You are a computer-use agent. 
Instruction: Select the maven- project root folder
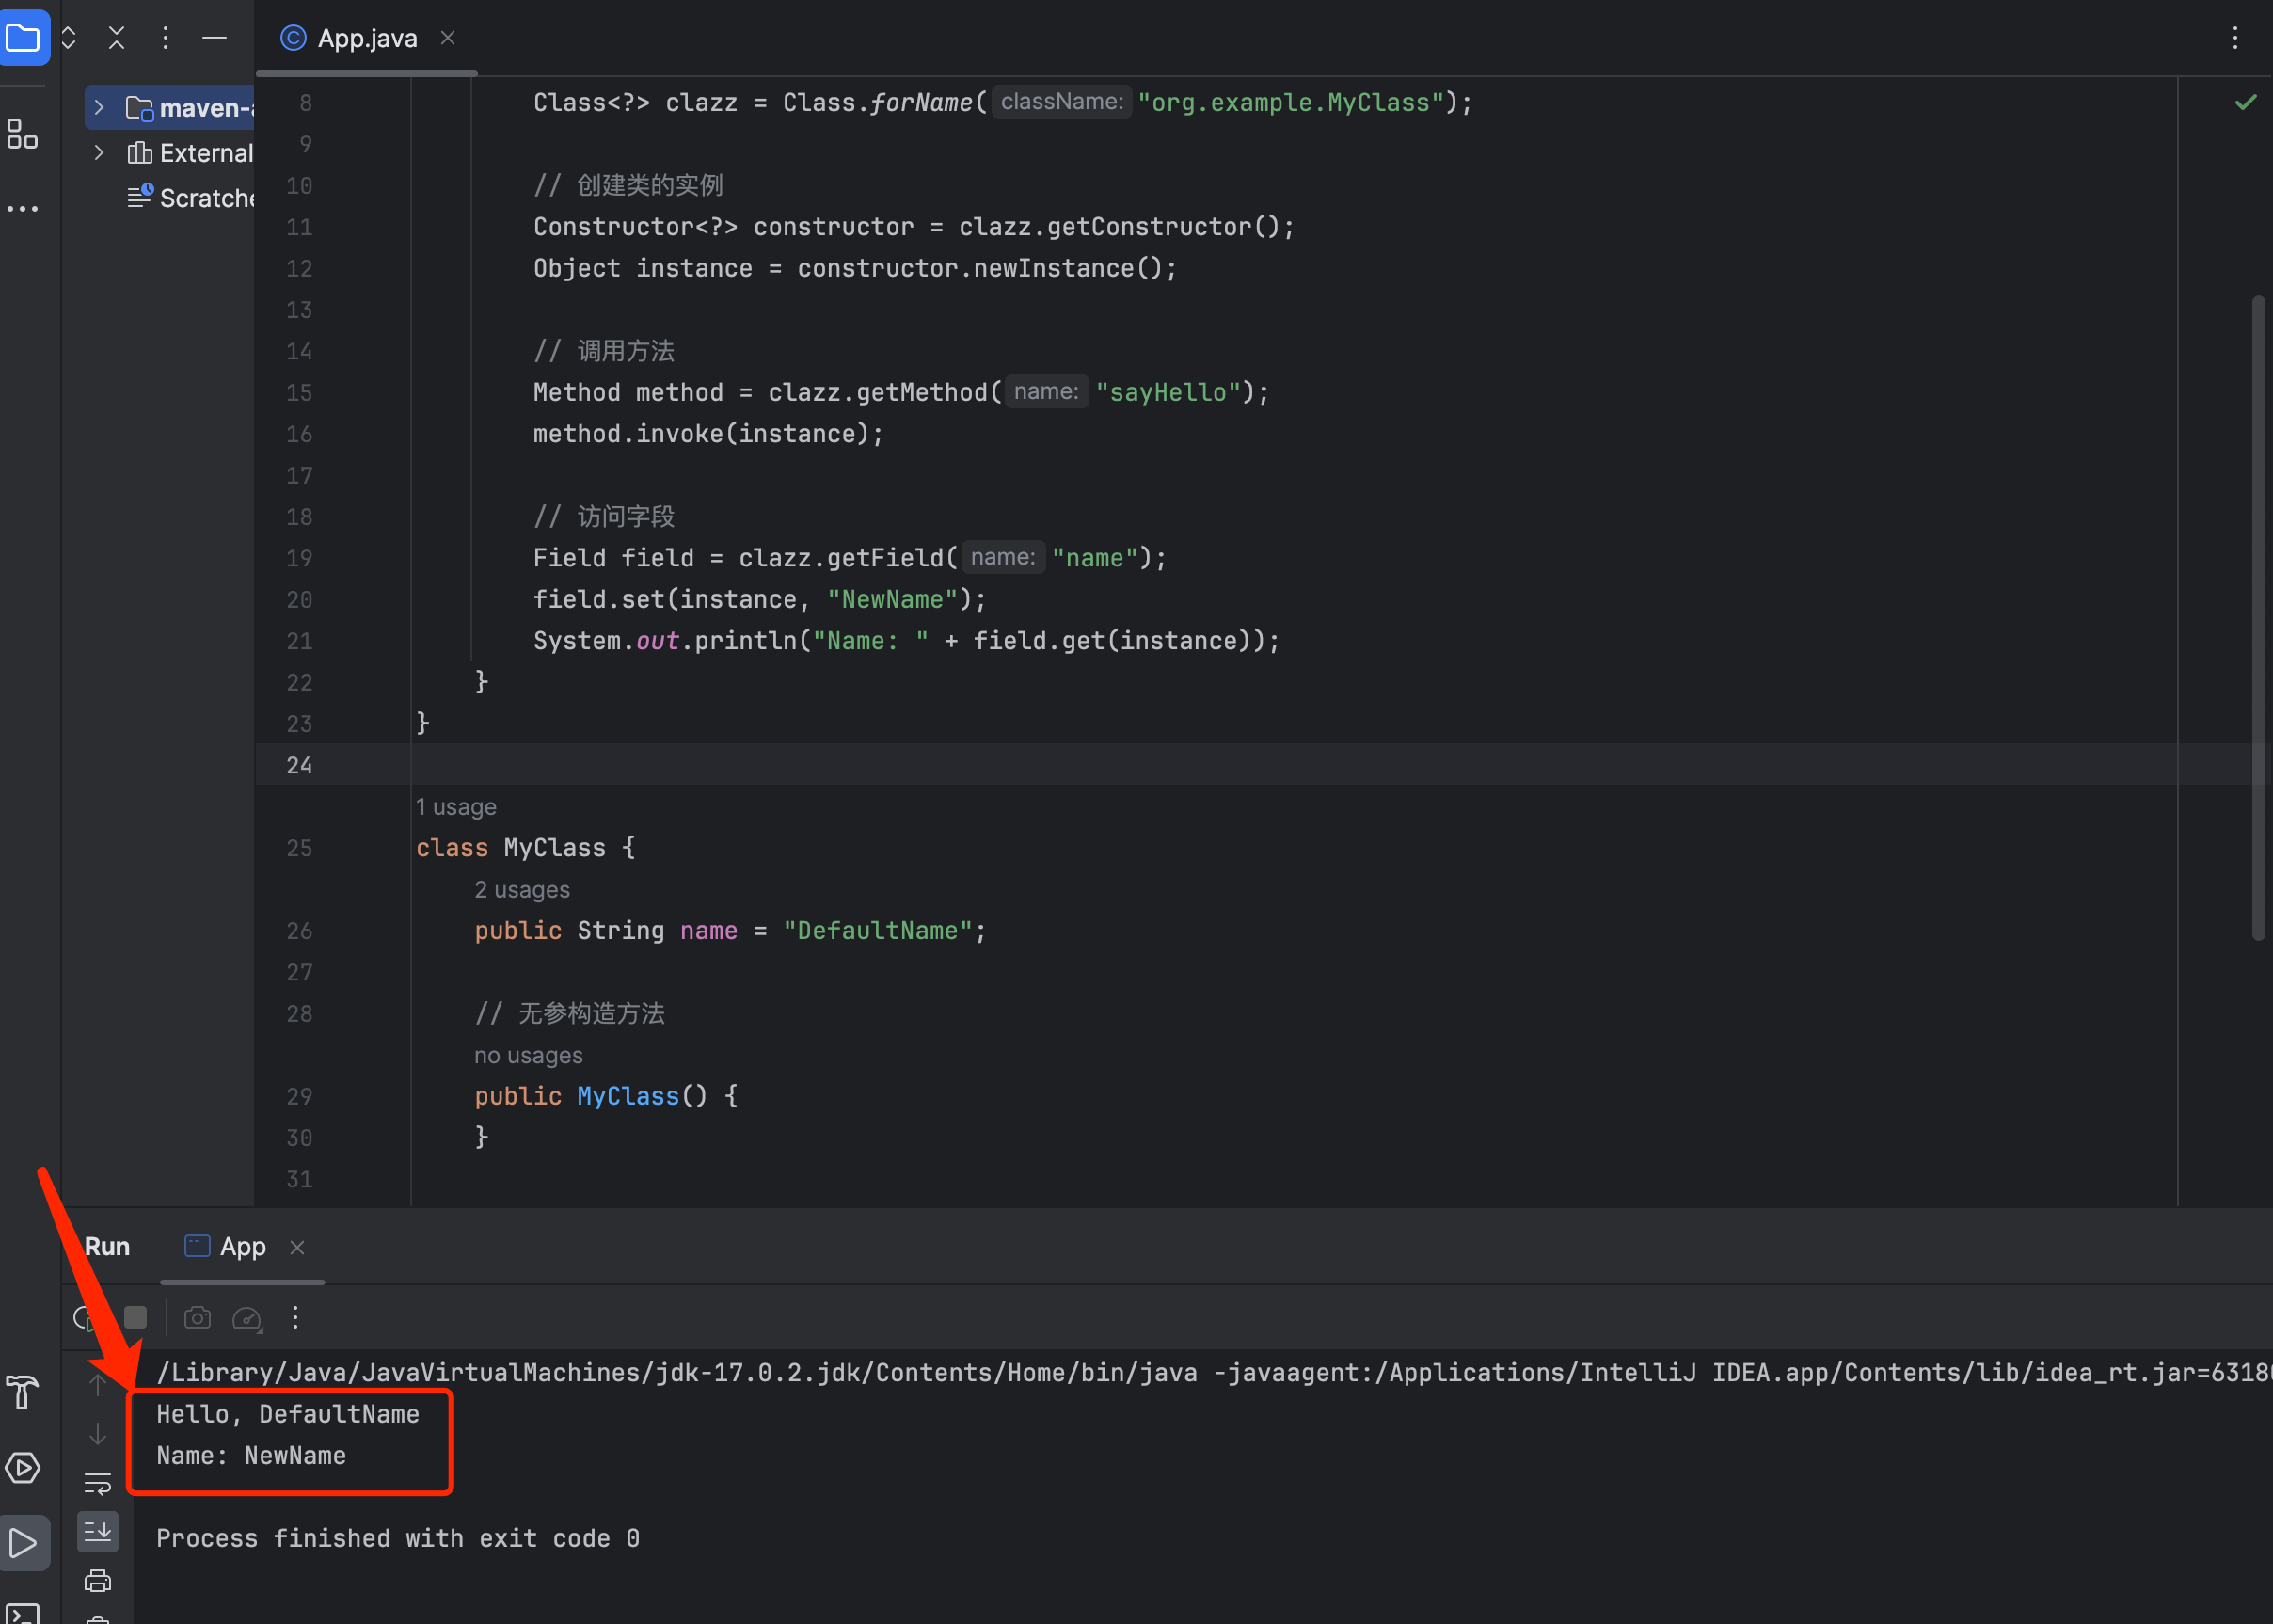[190, 107]
